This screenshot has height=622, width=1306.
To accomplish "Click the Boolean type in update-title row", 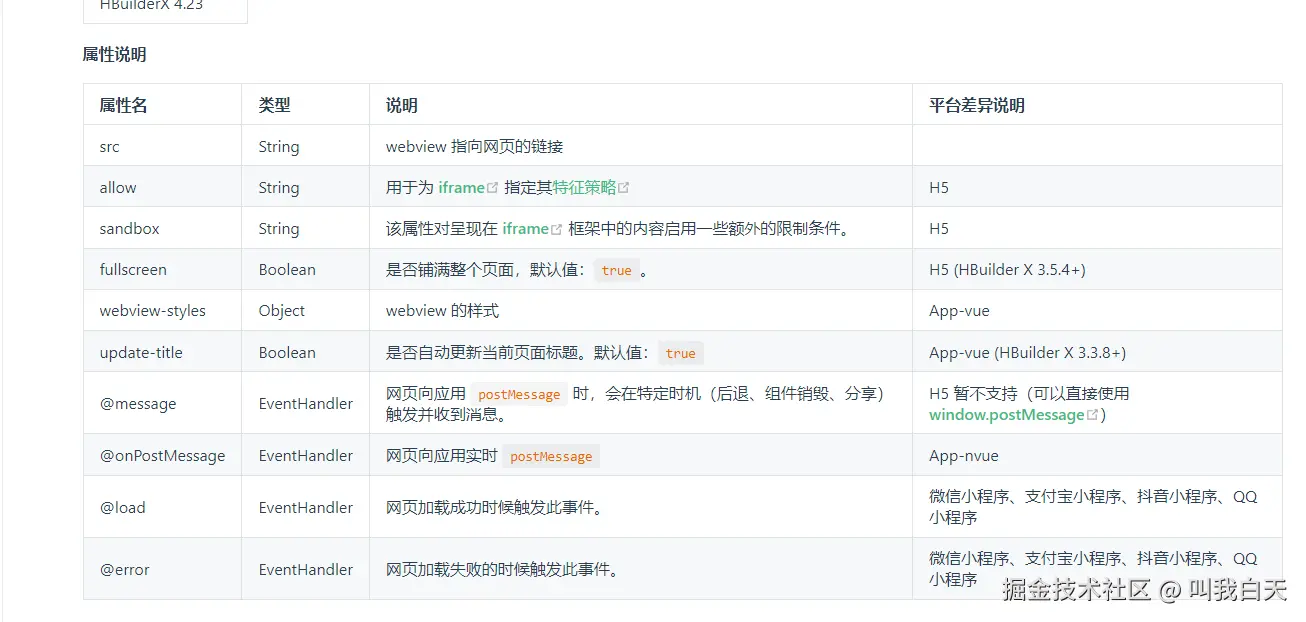I will 287,352.
